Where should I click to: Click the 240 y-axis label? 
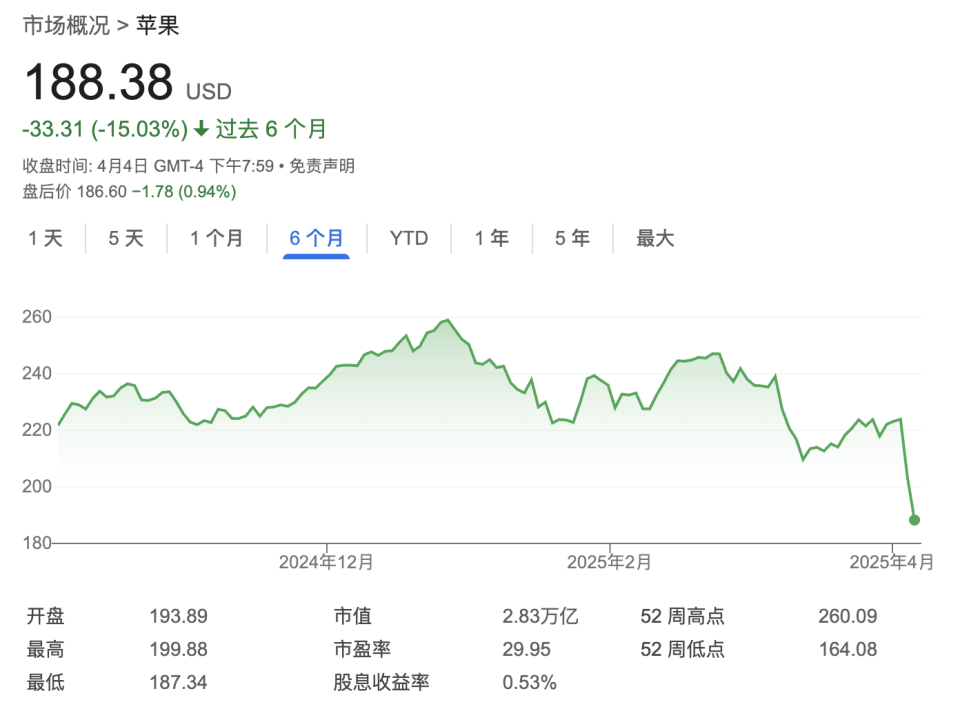coord(37,373)
